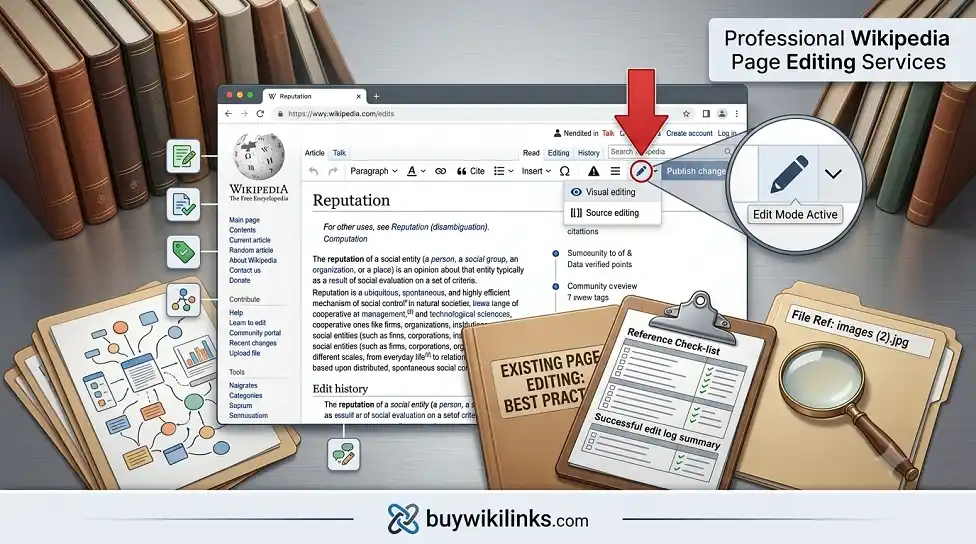Click the Wikipedia globe logo
Image resolution: width=976 pixels, height=544 pixels.
pos(259,157)
